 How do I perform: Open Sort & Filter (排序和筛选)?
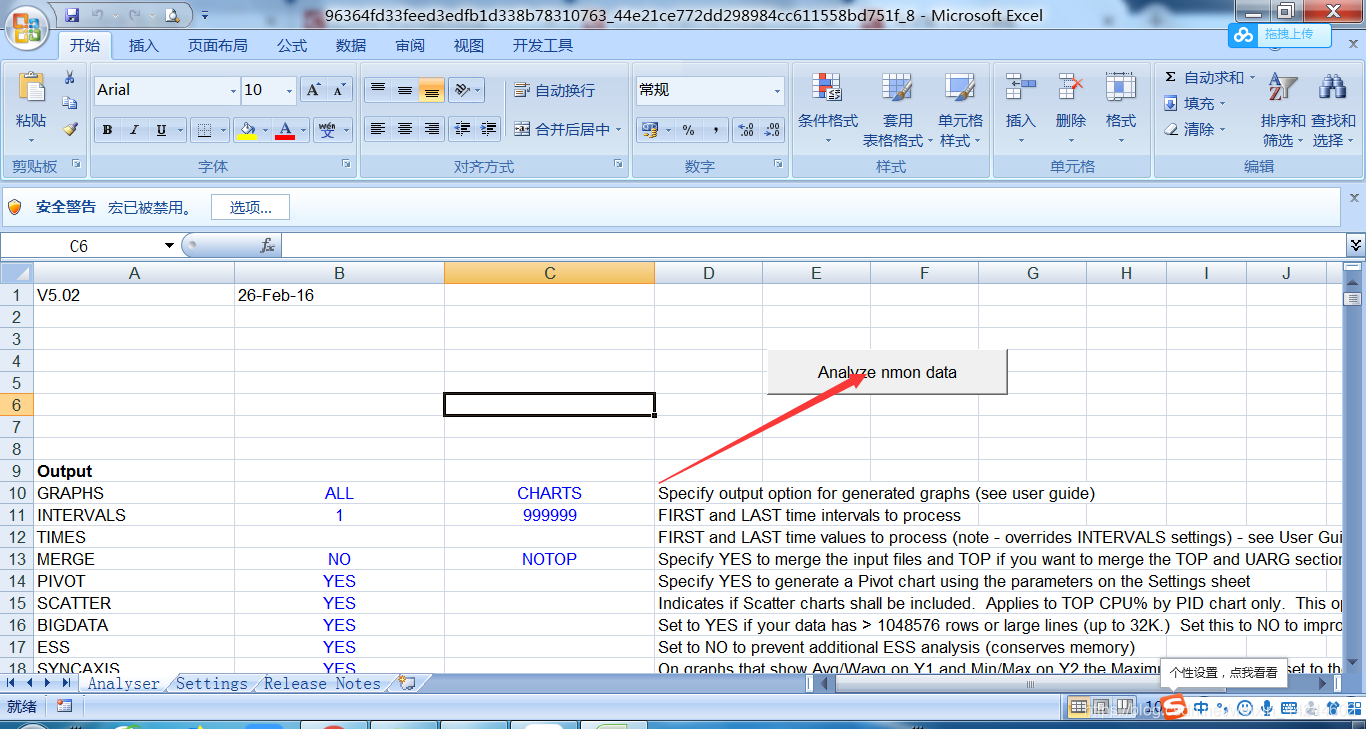coord(1283,110)
